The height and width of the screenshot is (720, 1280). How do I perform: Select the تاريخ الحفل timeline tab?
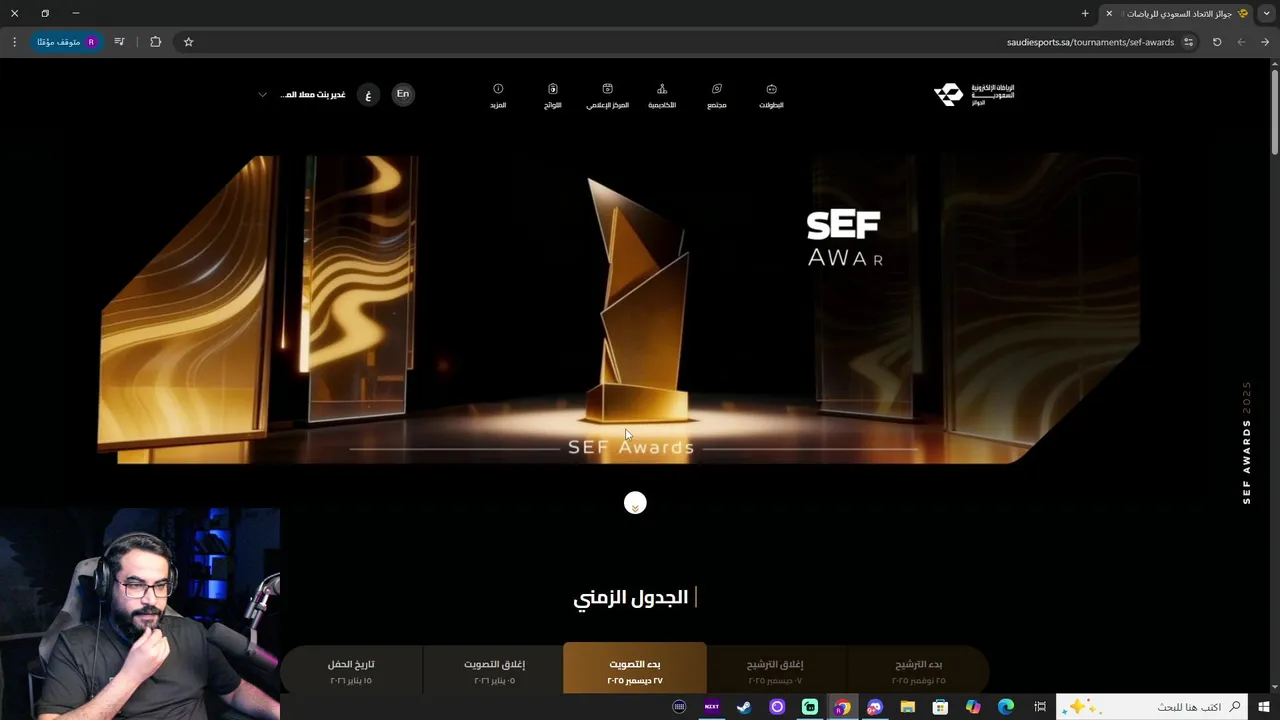click(x=351, y=669)
